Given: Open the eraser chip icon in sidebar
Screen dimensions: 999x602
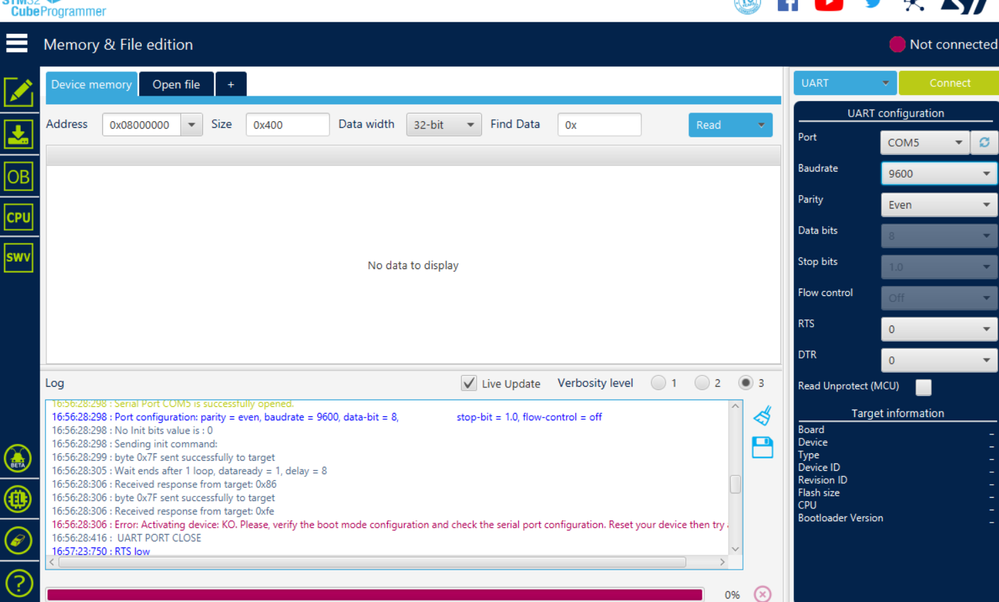Looking at the screenshot, I should [18, 541].
